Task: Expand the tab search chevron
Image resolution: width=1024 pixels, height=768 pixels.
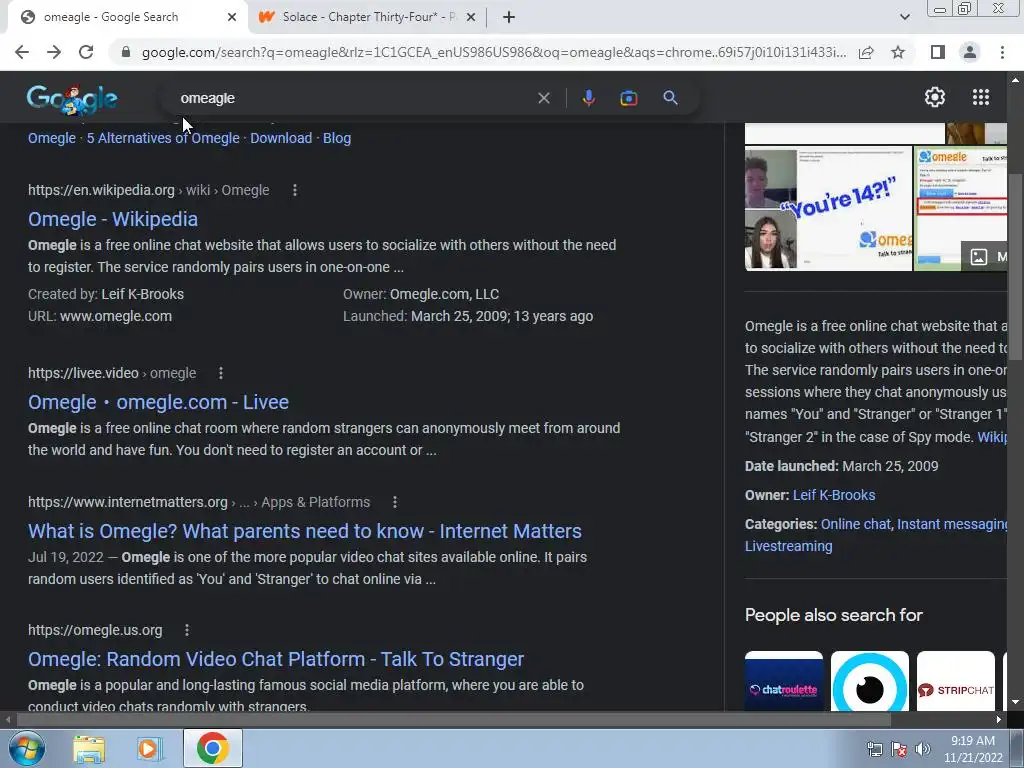Action: coord(904,17)
